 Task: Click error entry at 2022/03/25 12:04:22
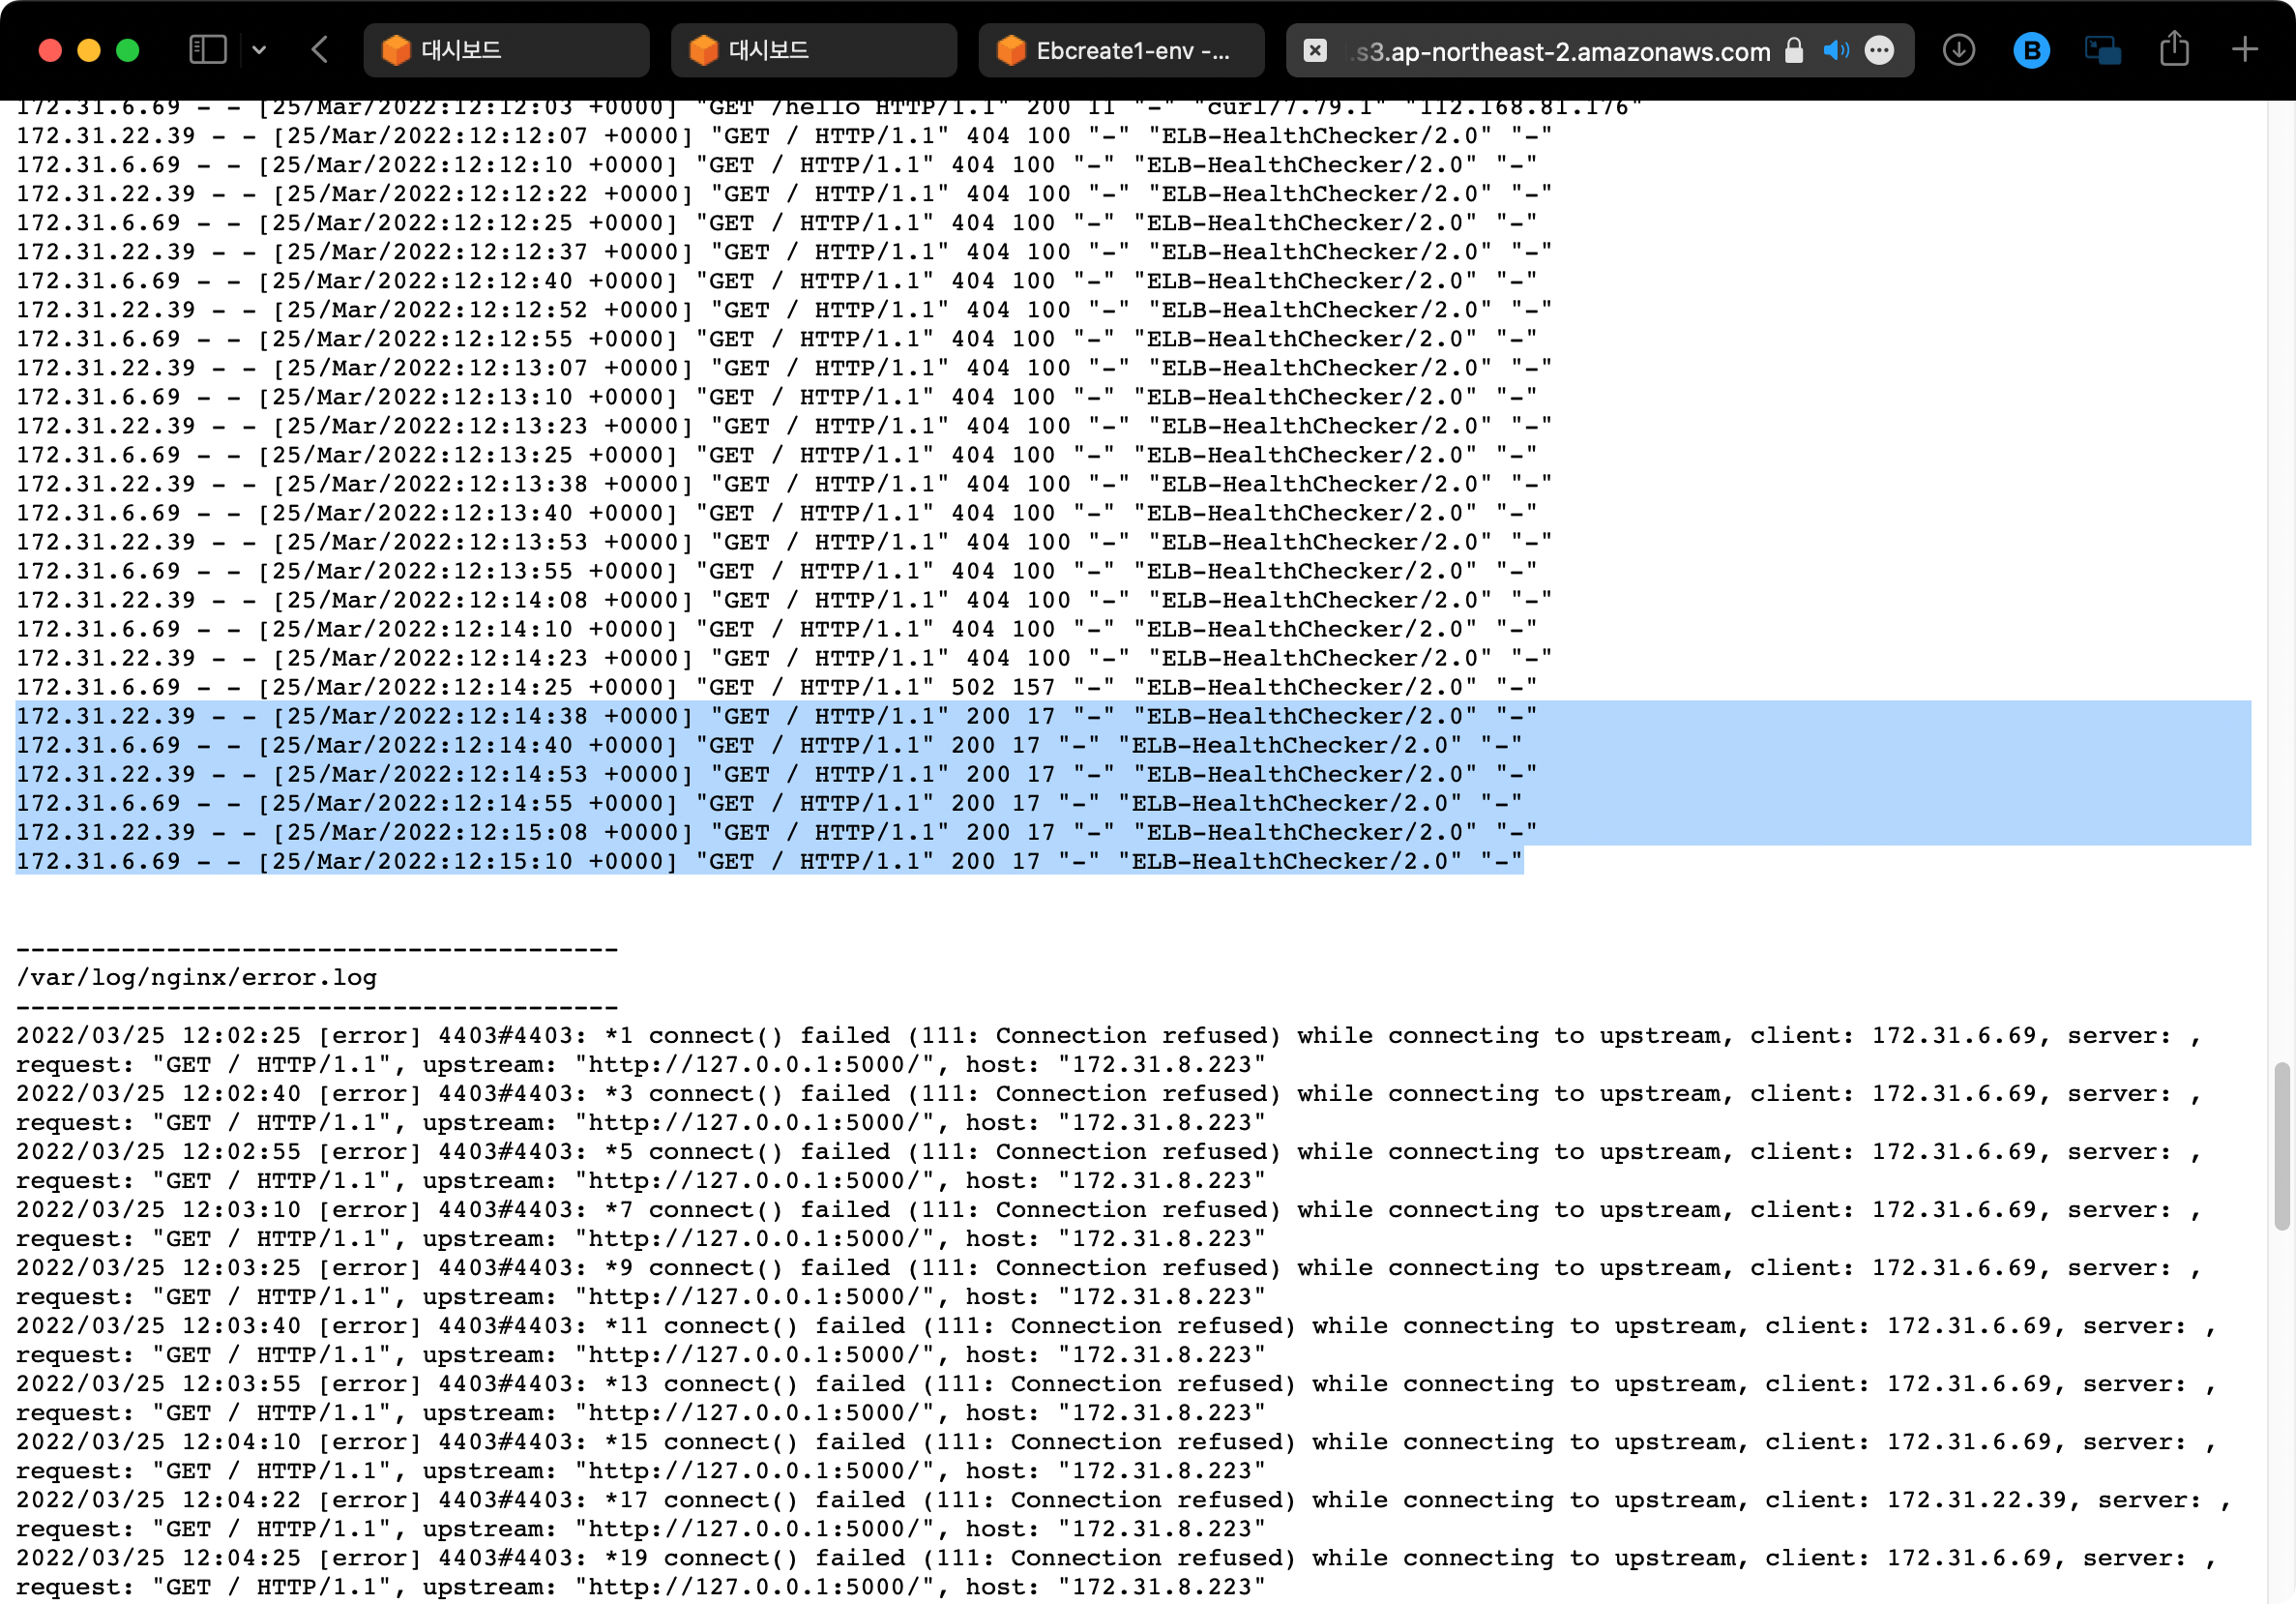pyautogui.click(x=1124, y=1514)
